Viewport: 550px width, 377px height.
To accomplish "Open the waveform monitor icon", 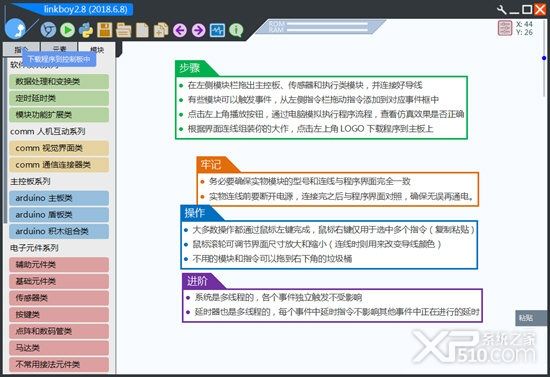I will pyautogui.click(x=217, y=31).
